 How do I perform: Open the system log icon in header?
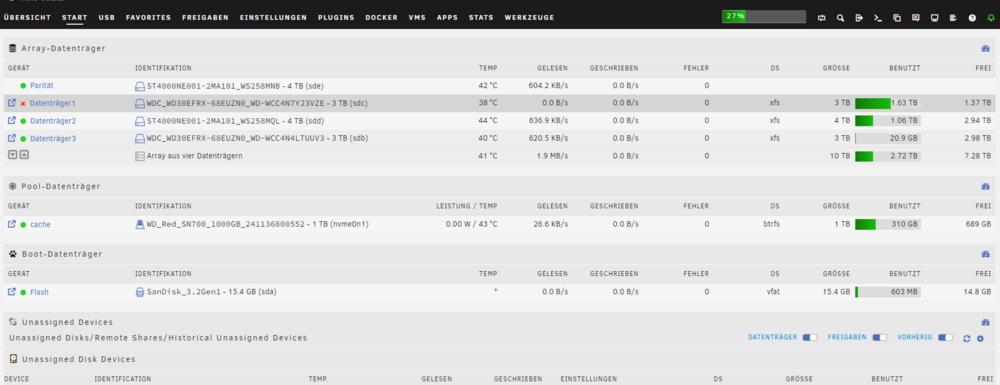click(x=953, y=18)
